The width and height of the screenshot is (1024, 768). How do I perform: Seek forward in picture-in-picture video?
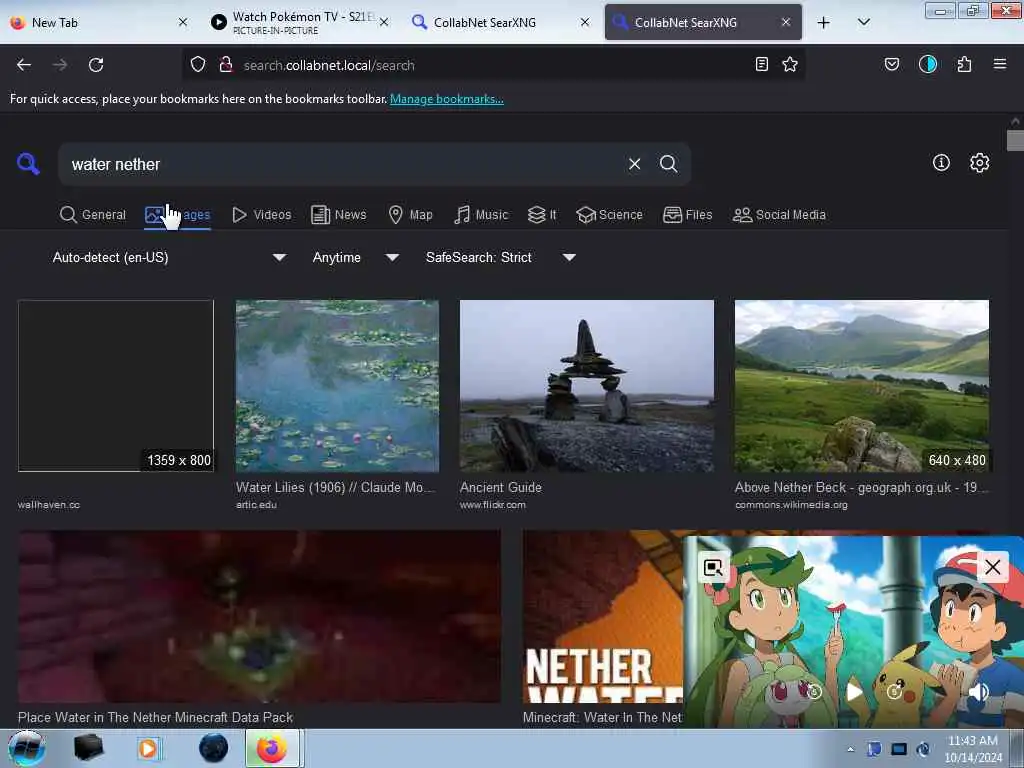click(894, 692)
